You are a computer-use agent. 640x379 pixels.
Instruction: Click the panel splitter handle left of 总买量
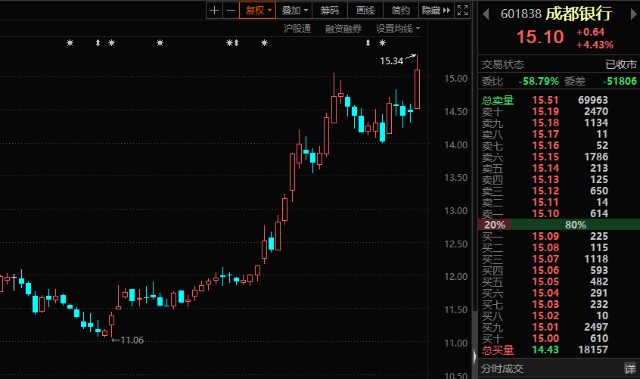click(474, 357)
